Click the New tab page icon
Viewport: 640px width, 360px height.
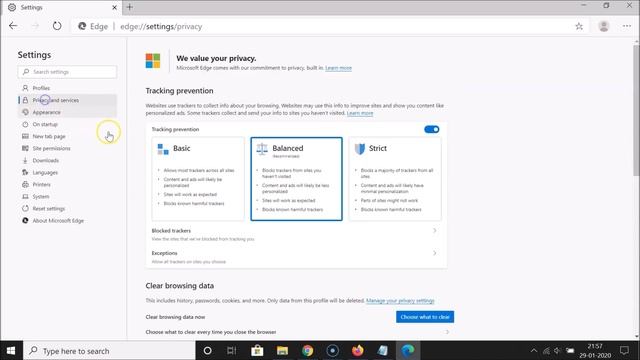[25, 136]
